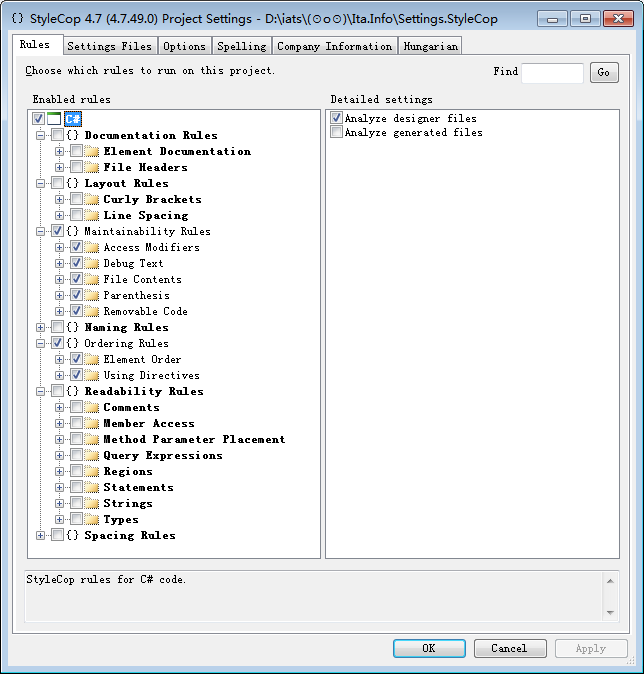Click the Comments folder icon
Screen dimensions: 644x674
pos(92,407)
